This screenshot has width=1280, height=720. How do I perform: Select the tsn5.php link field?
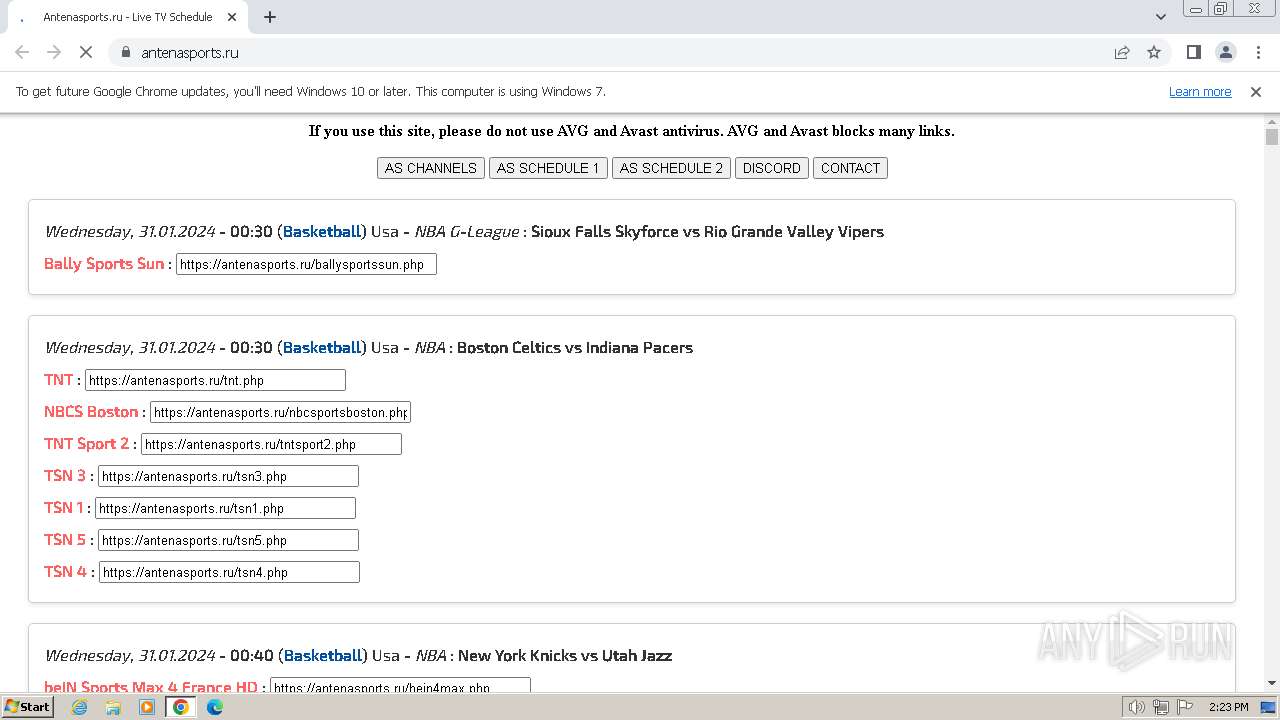pos(228,540)
